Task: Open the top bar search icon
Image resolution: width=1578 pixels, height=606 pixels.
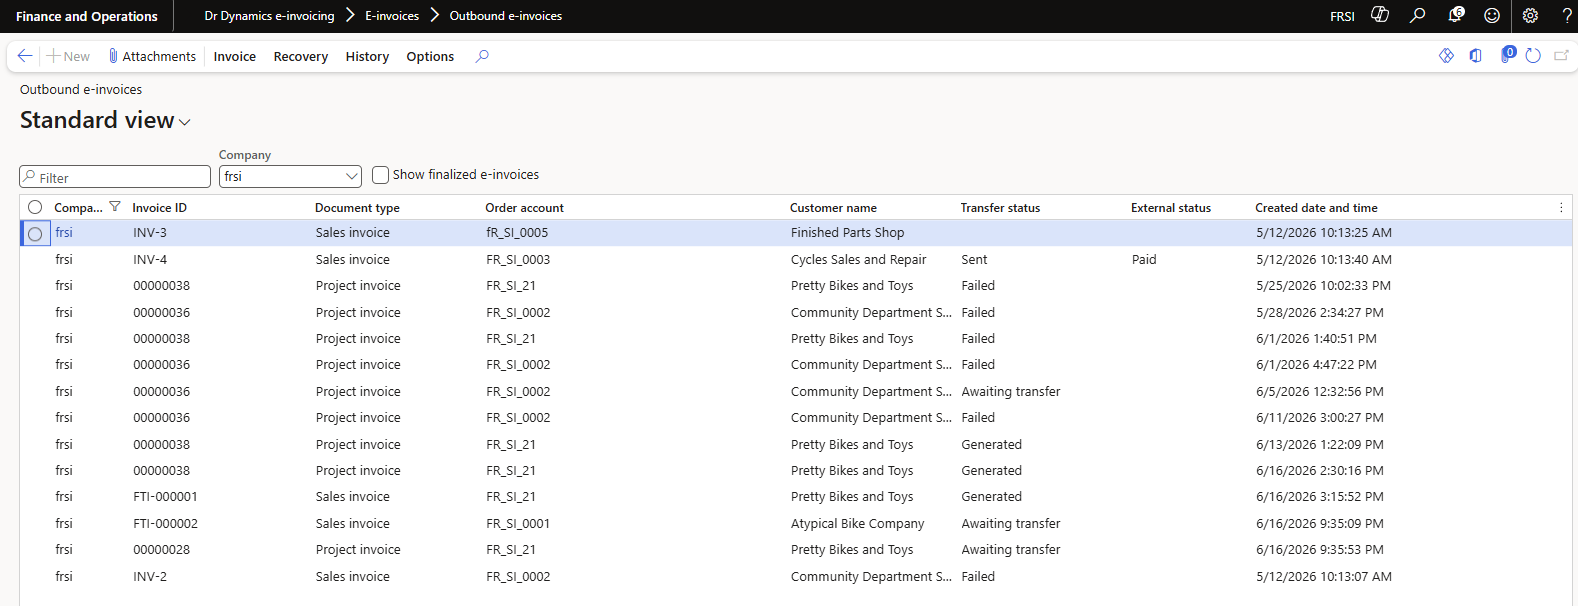Action: pos(1417,15)
